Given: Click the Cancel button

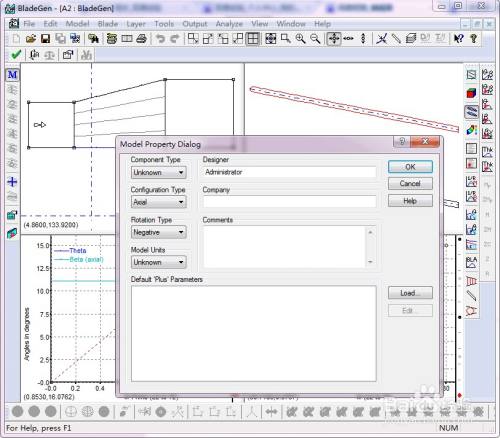Looking at the screenshot, I should click(x=410, y=184).
